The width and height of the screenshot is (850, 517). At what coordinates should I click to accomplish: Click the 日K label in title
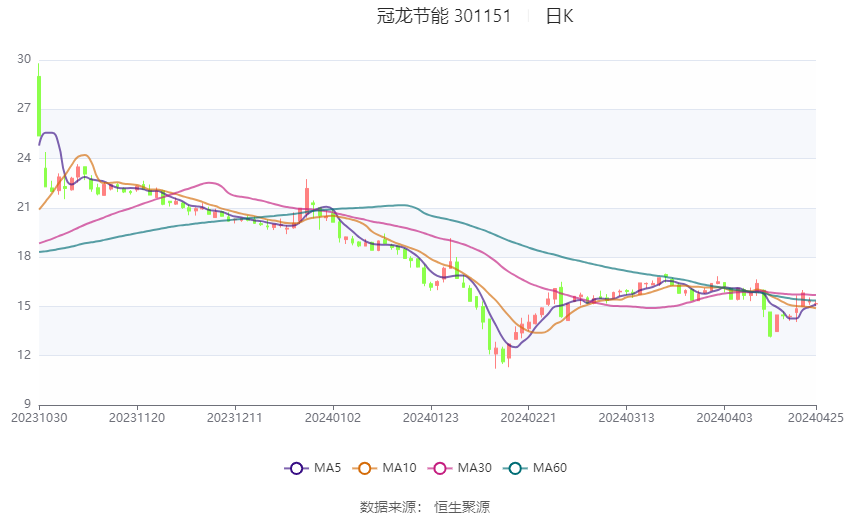(x=559, y=16)
